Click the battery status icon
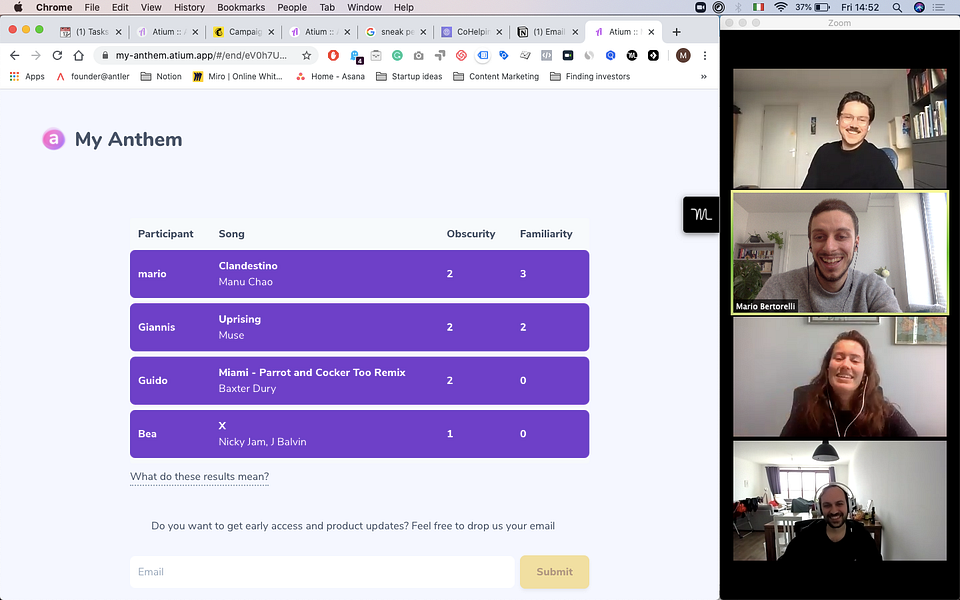 (822, 7)
